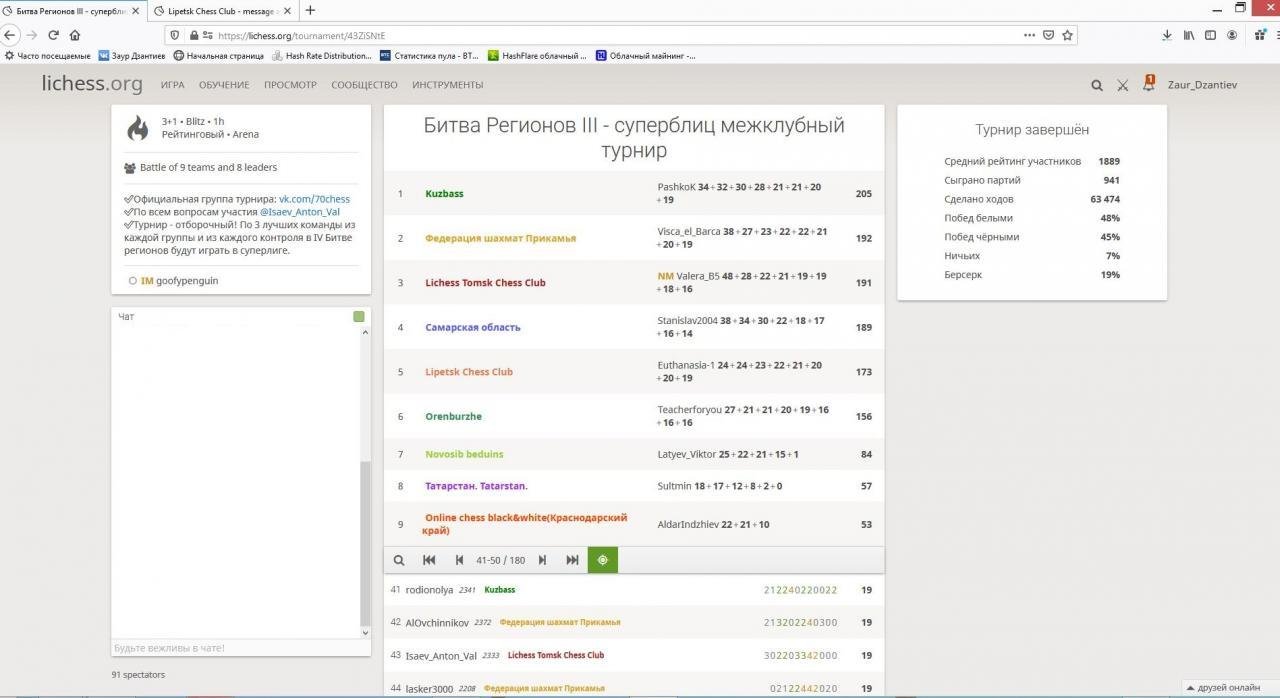
Task: Open notifications bell with badge 1
Action: (1148, 84)
